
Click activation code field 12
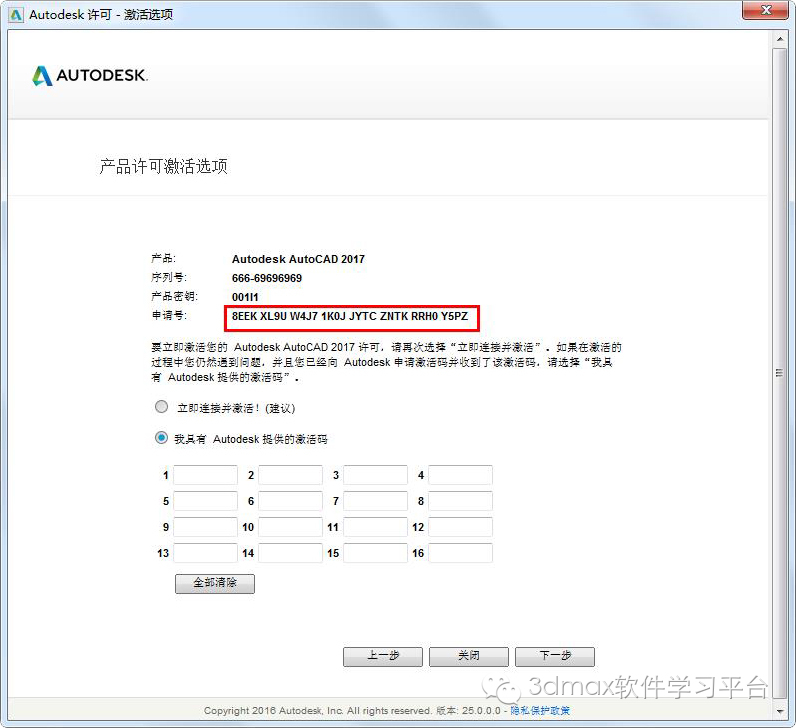460,527
